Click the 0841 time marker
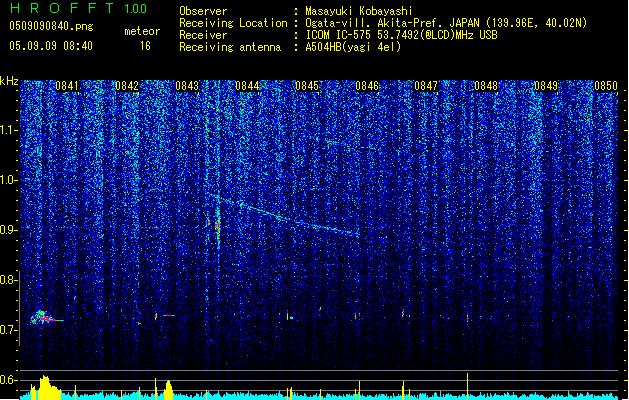 pos(67,86)
